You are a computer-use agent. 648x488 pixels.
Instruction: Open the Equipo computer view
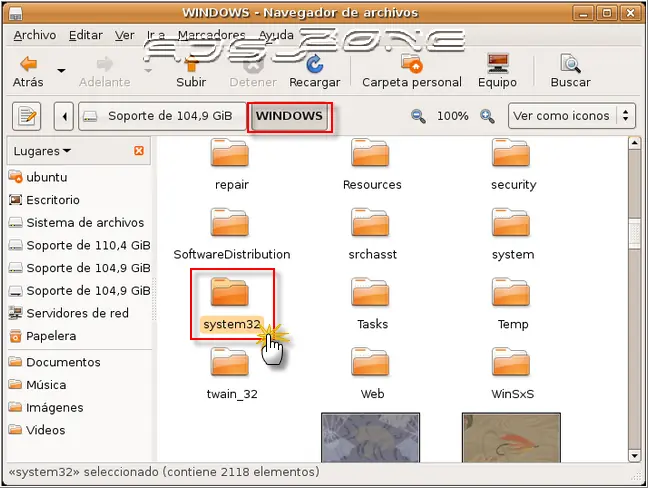[x=497, y=71]
